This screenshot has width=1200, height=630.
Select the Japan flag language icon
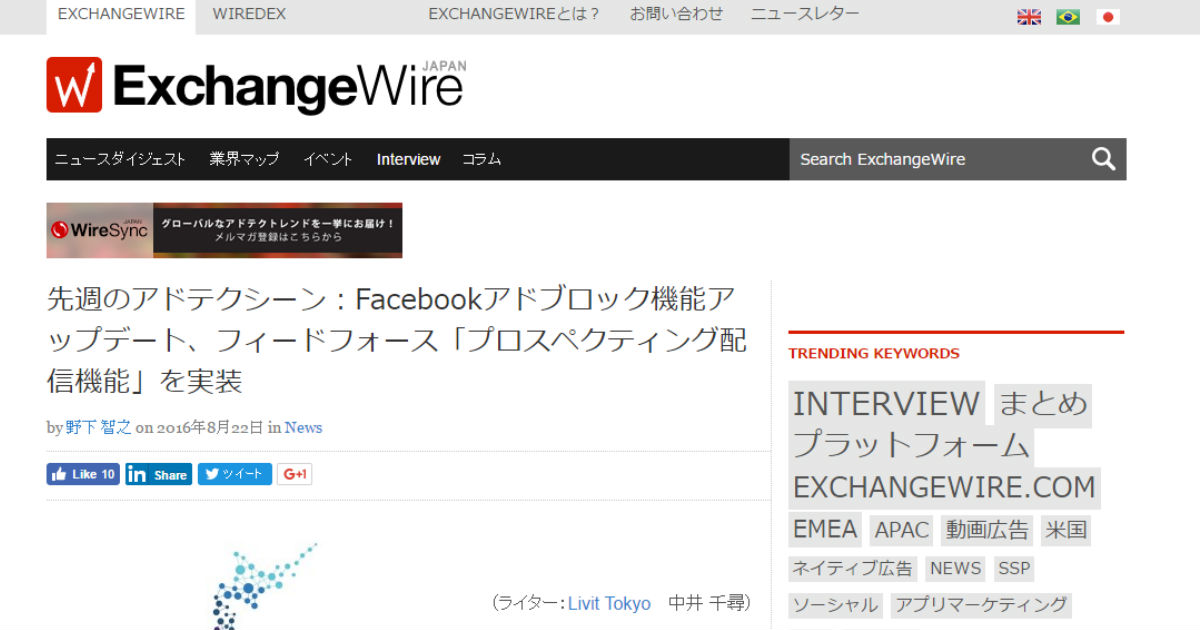pos(1107,17)
